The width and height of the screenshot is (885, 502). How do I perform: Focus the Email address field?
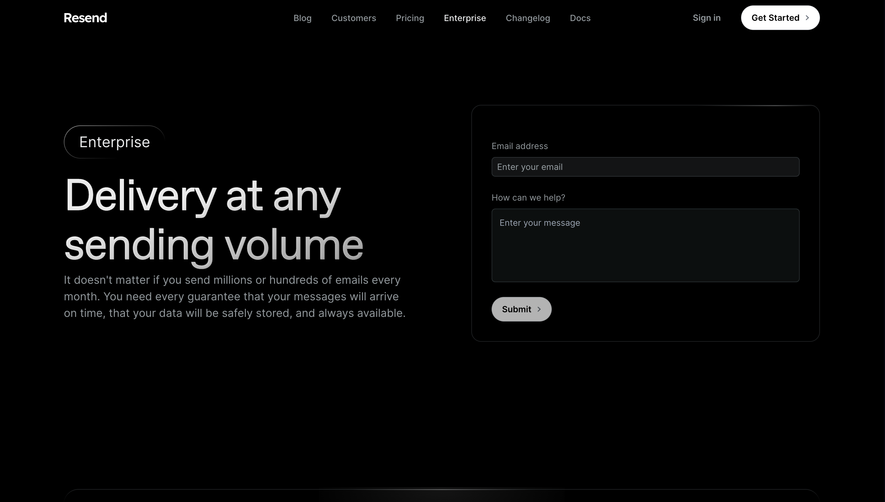(645, 167)
